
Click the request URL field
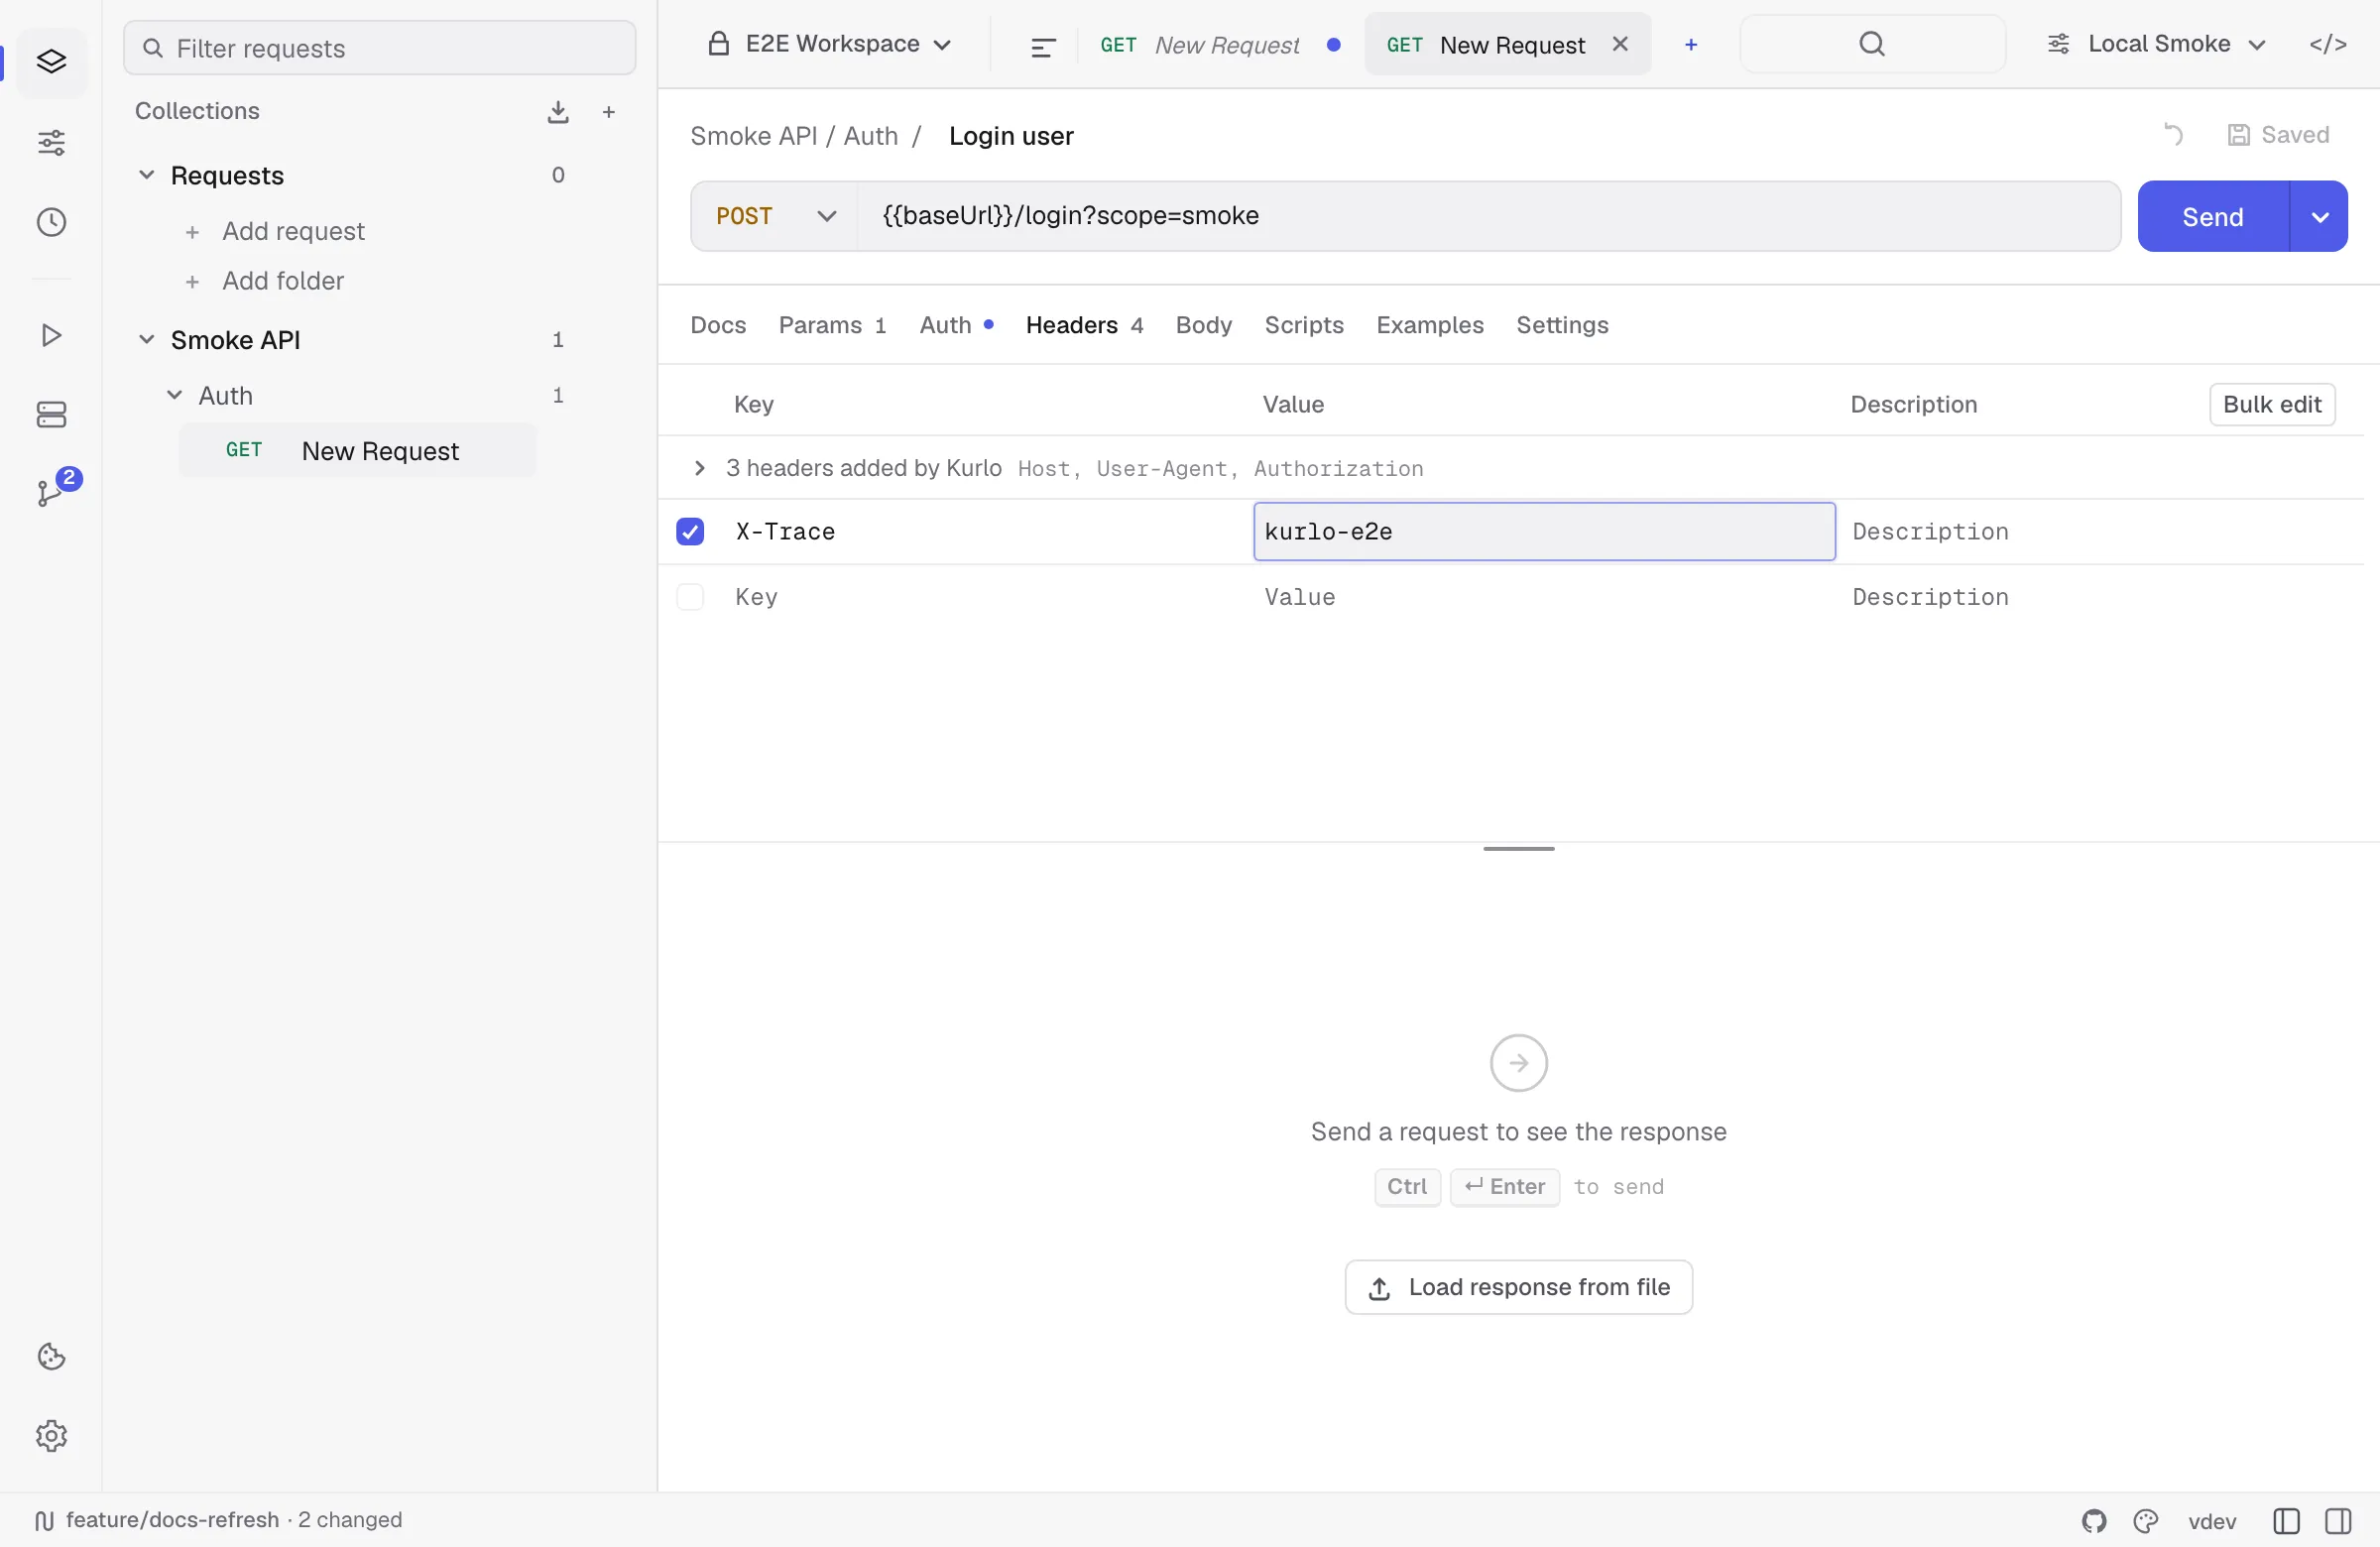point(1488,216)
